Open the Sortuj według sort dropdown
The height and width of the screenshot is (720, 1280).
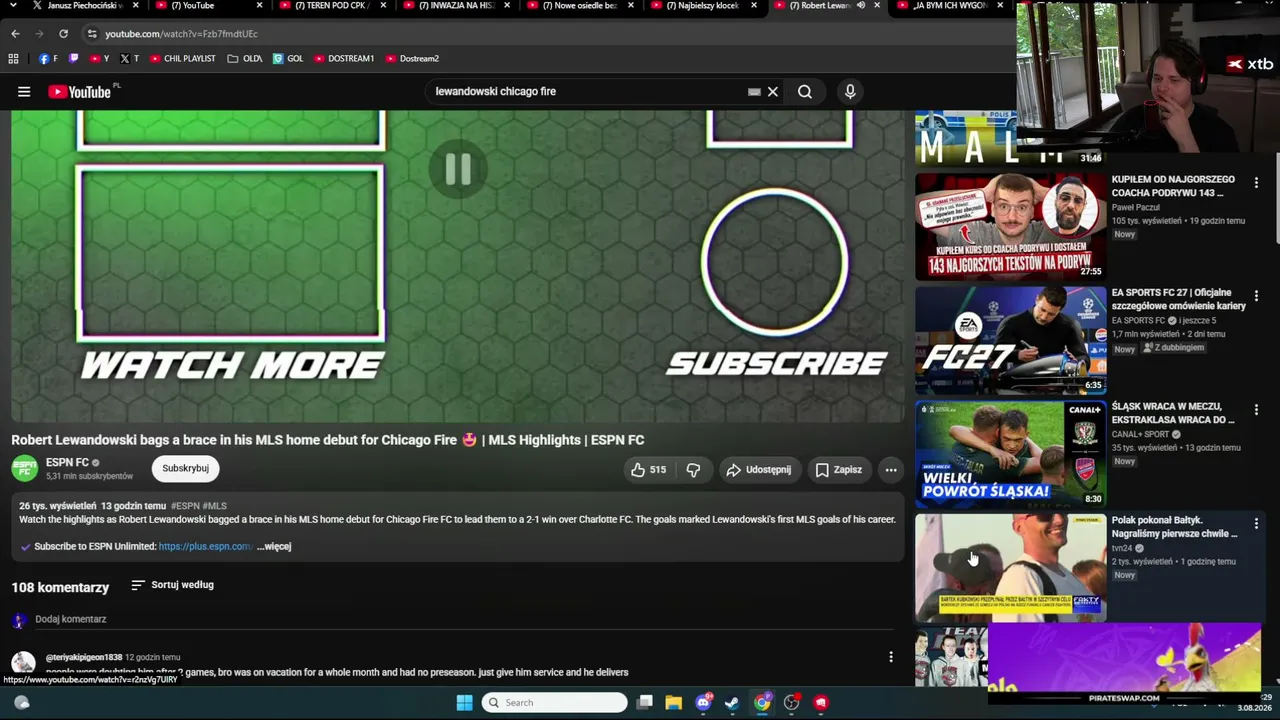(x=172, y=585)
